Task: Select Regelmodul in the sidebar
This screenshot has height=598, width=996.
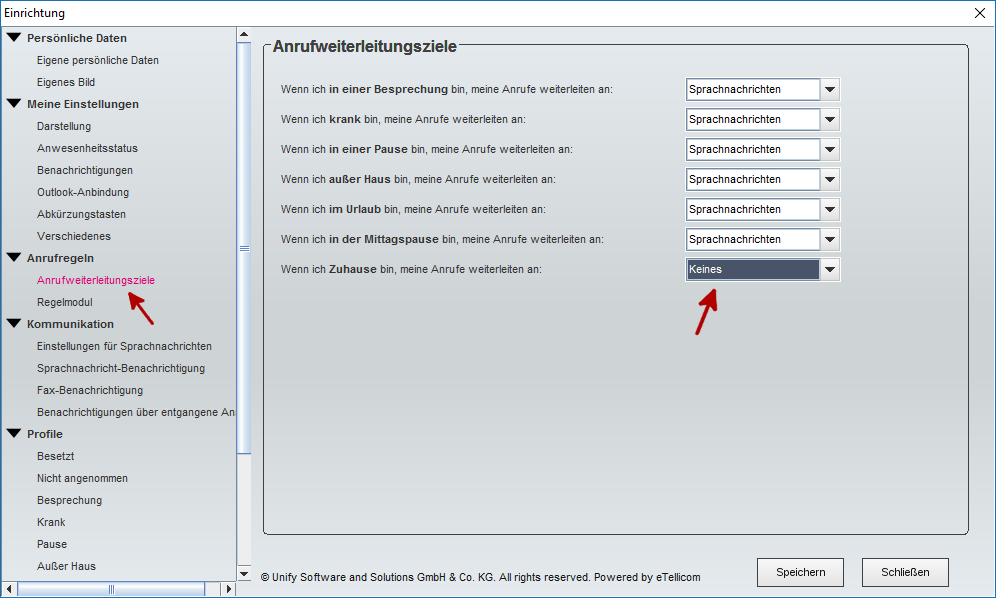Action: 65,302
